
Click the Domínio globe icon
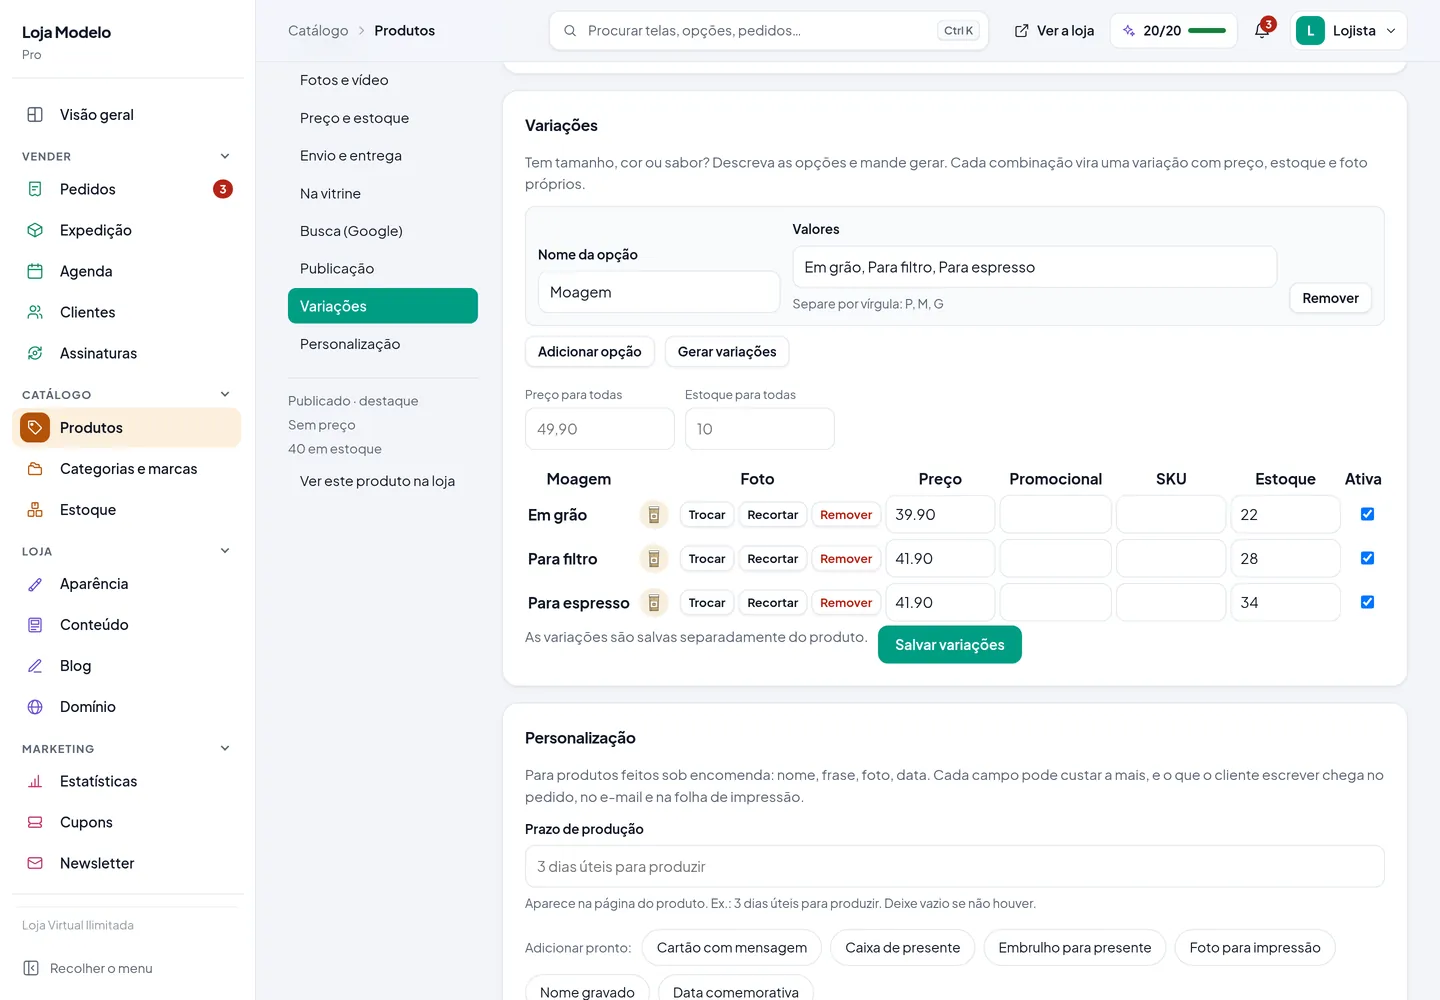tap(35, 707)
